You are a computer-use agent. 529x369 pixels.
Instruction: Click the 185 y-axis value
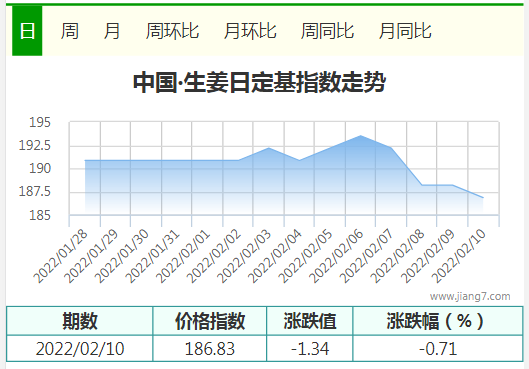pyautogui.click(x=40, y=215)
